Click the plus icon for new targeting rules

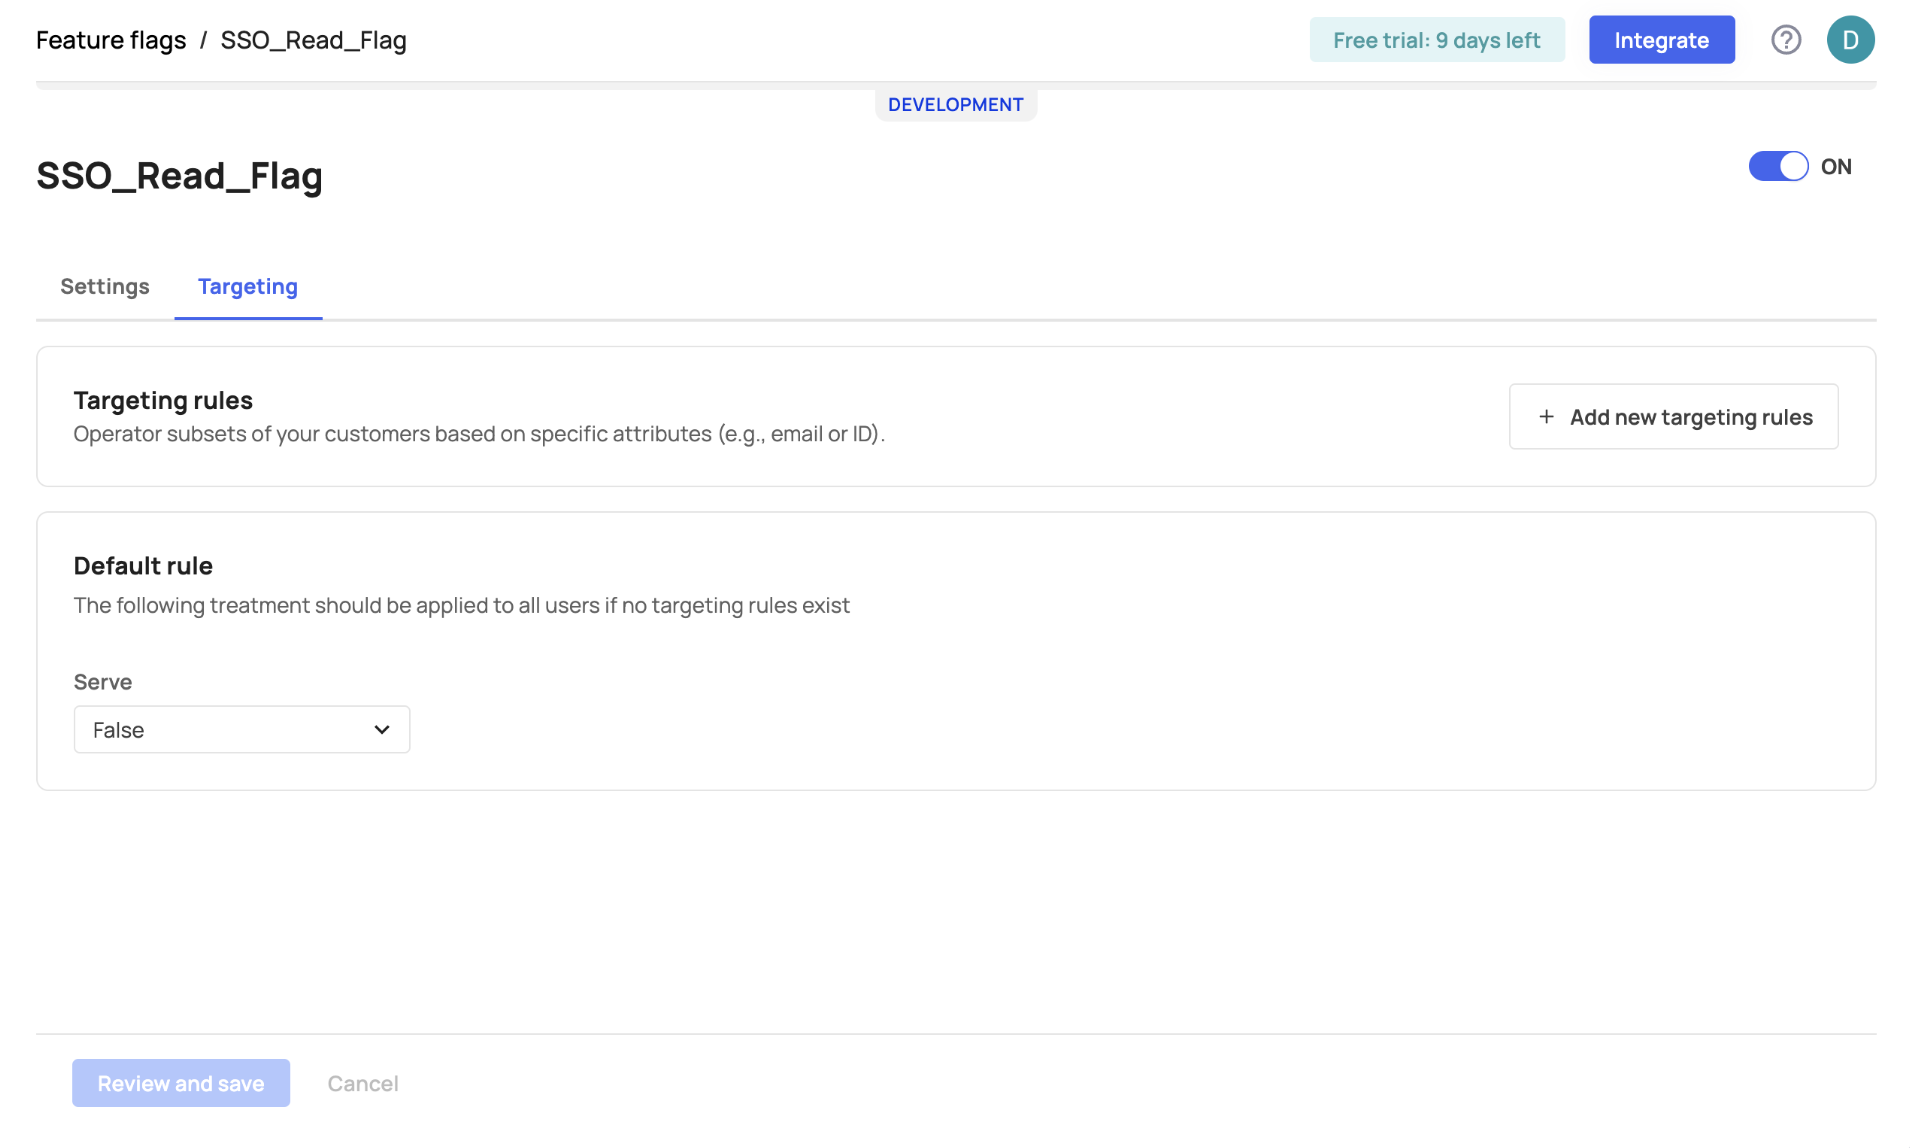pyautogui.click(x=1545, y=417)
